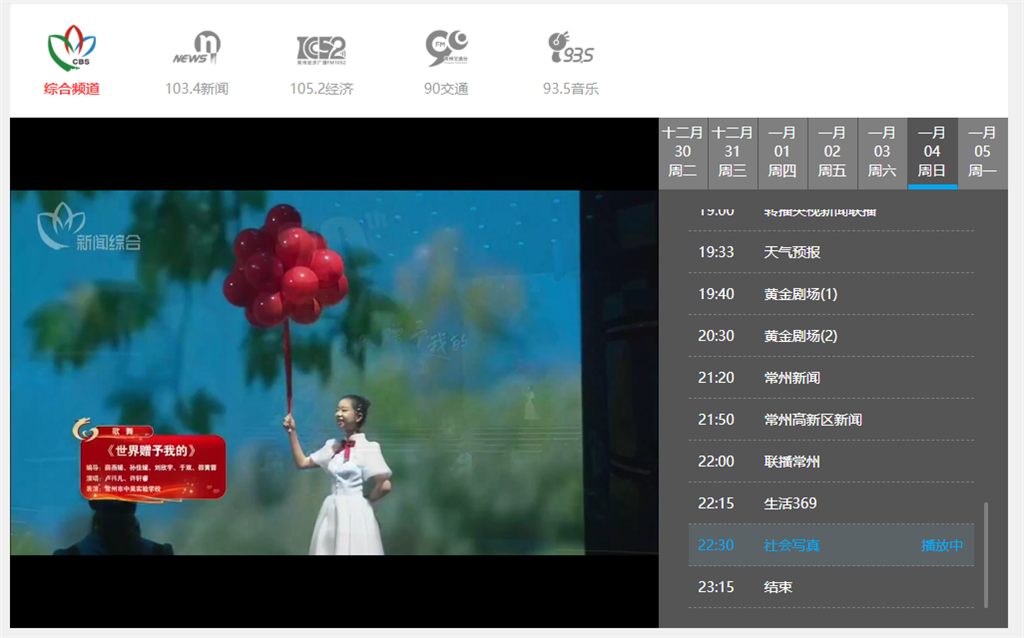The image size is (1024, 638).
Task: Select the 十二月 30 周二 date tab
Action: point(683,152)
